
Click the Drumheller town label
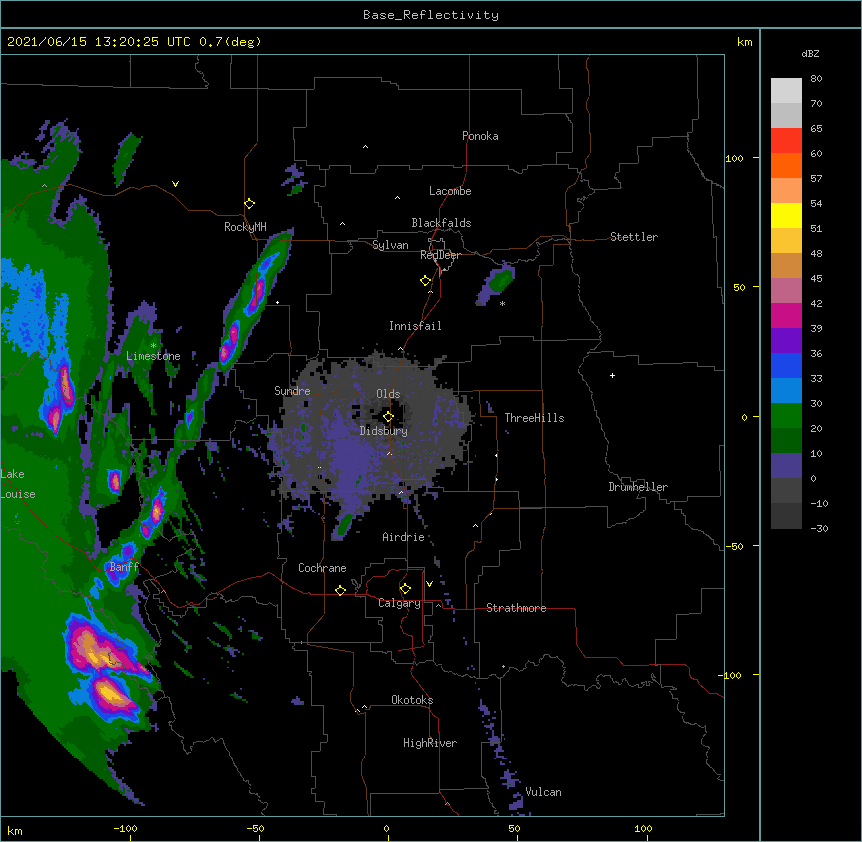coord(638,487)
